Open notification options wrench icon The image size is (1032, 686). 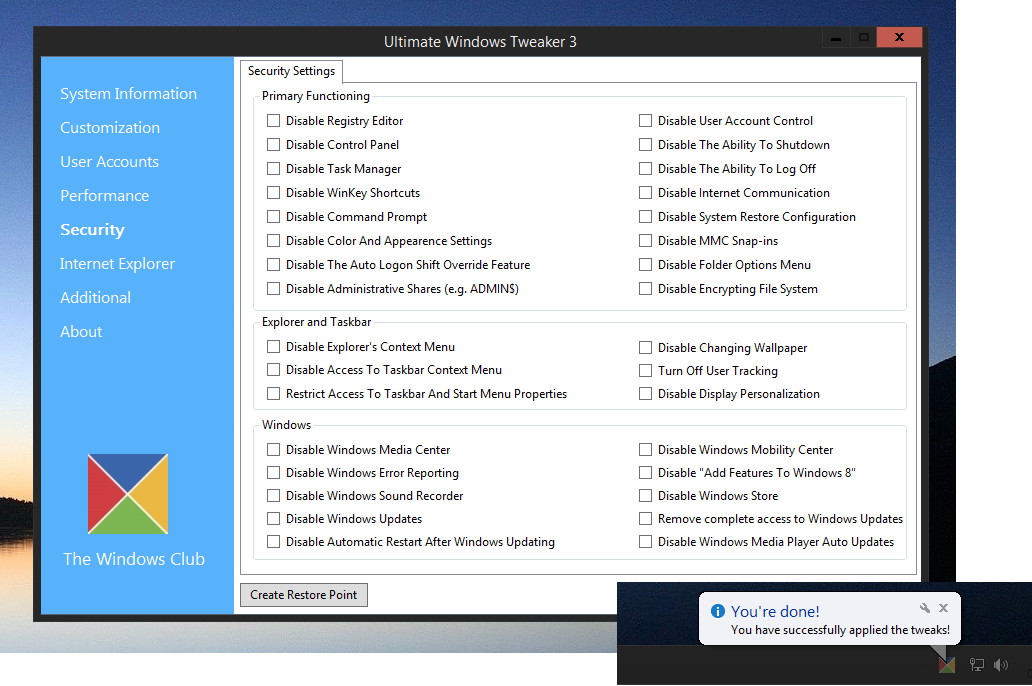coord(925,608)
